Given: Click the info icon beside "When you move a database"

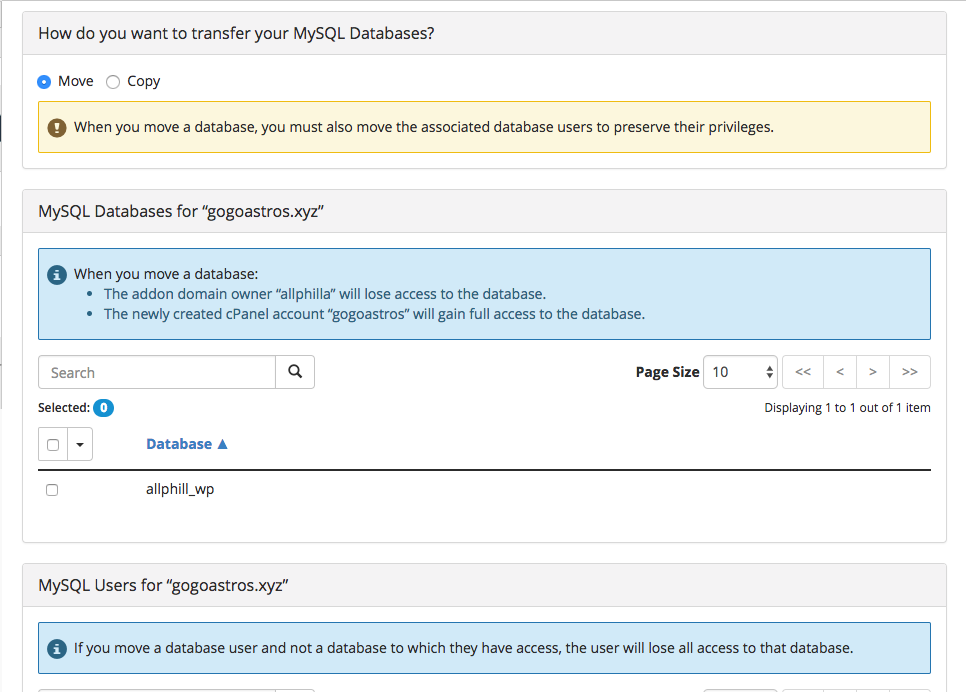Looking at the screenshot, I should (x=57, y=274).
